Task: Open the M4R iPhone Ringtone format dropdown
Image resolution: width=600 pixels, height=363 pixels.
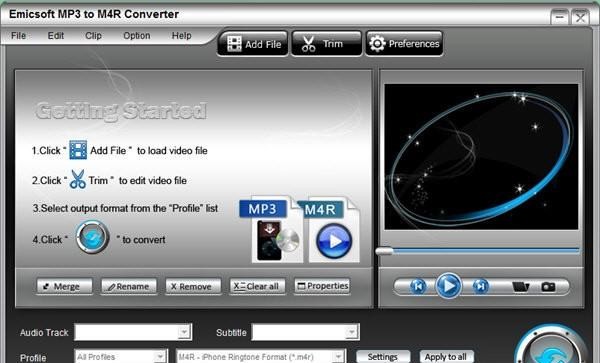Action: click(338, 356)
